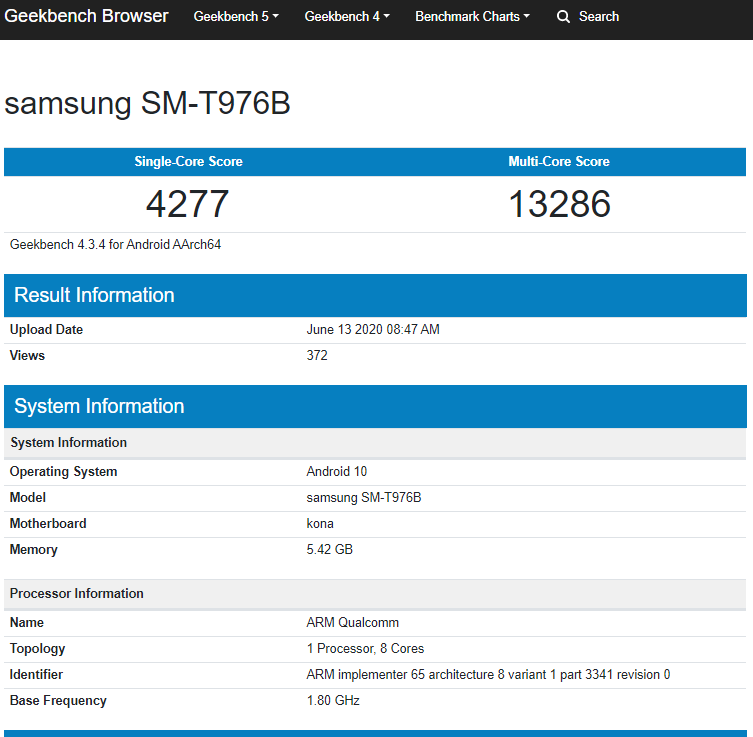Screen dimensions: 753x737
Task: Select the multi-core value 13286
Action: click(x=559, y=204)
